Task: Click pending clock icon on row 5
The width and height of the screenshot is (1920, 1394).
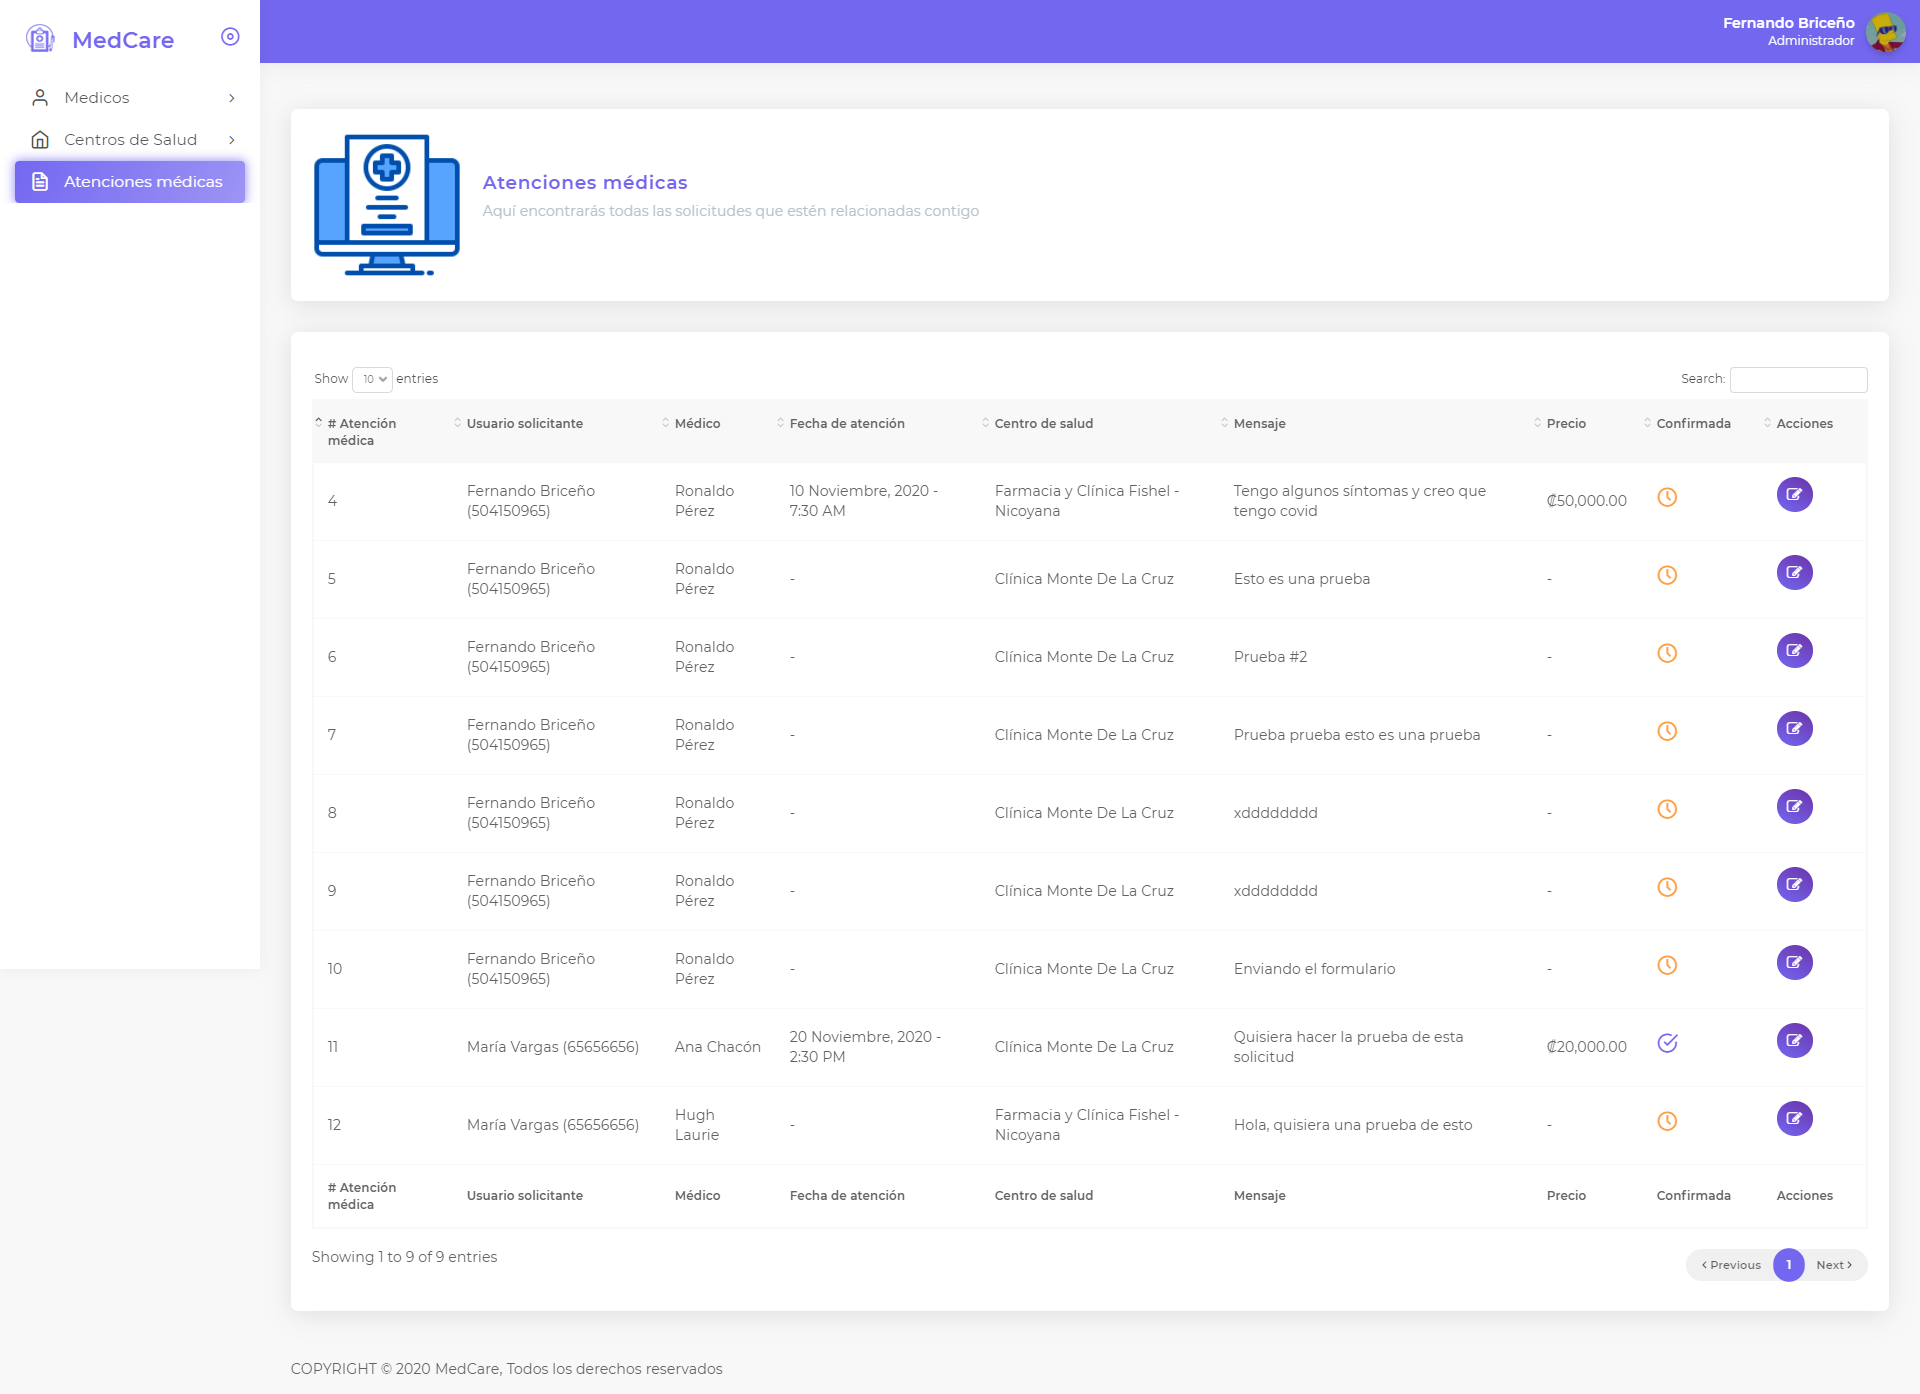Action: tap(1667, 575)
